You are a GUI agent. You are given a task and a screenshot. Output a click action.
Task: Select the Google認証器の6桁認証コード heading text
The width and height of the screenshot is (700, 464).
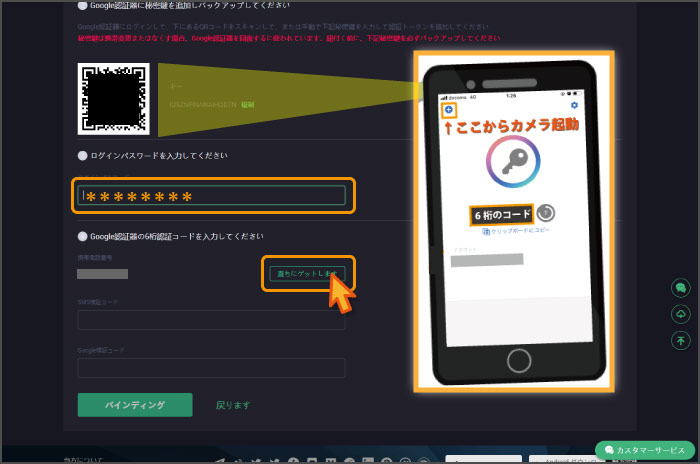177,236
